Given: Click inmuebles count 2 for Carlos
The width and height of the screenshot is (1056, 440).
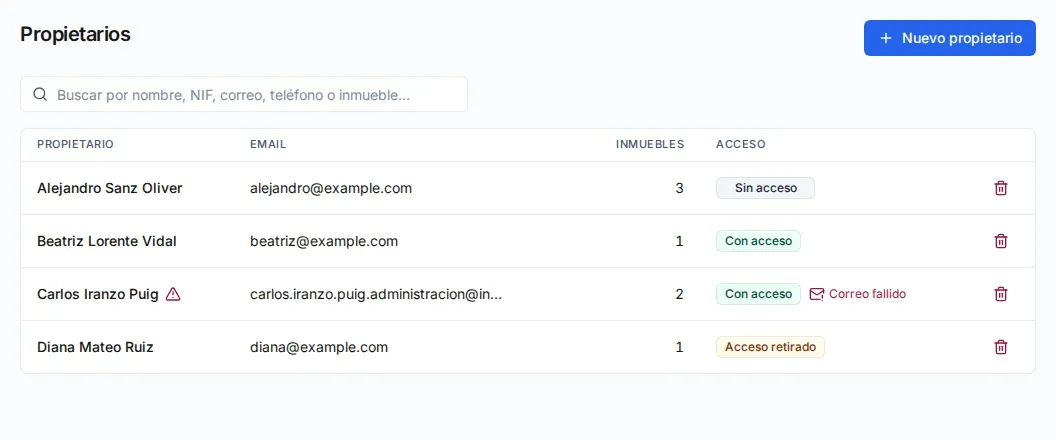Looking at the screenshot, I should click(680, 294).
